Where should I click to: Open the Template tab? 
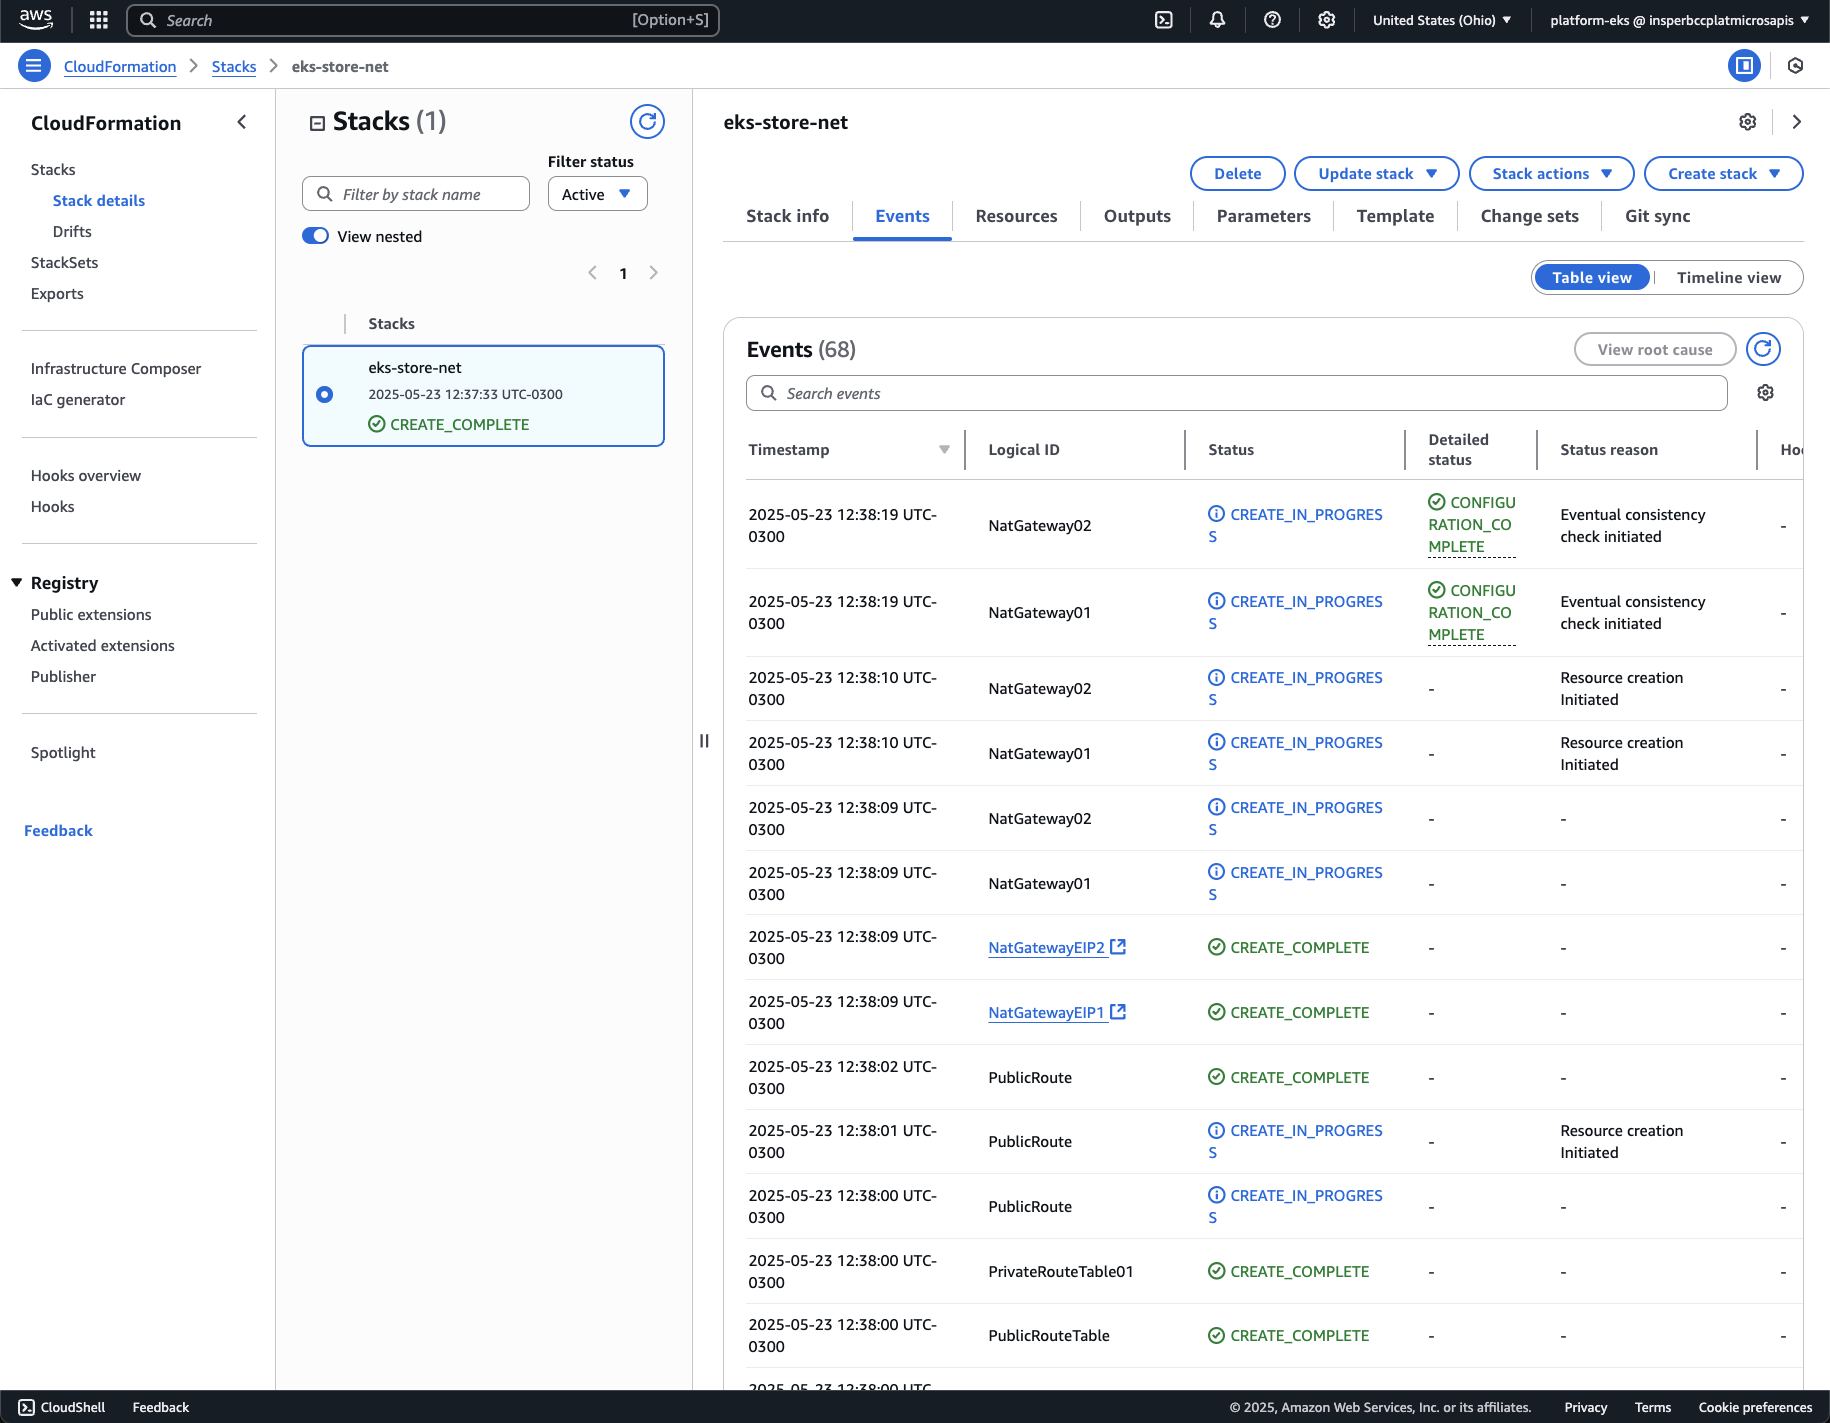pos(1395,216)
